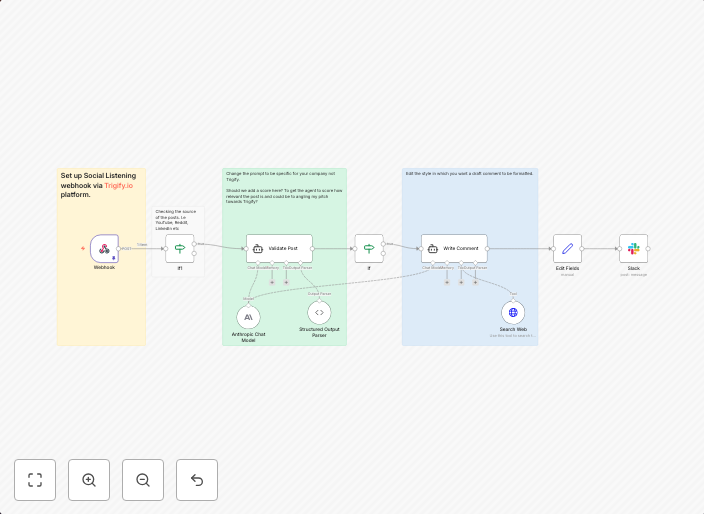The image size is (704, 514).
Task: Select the If1 branch node
Action: coord(180,249)
